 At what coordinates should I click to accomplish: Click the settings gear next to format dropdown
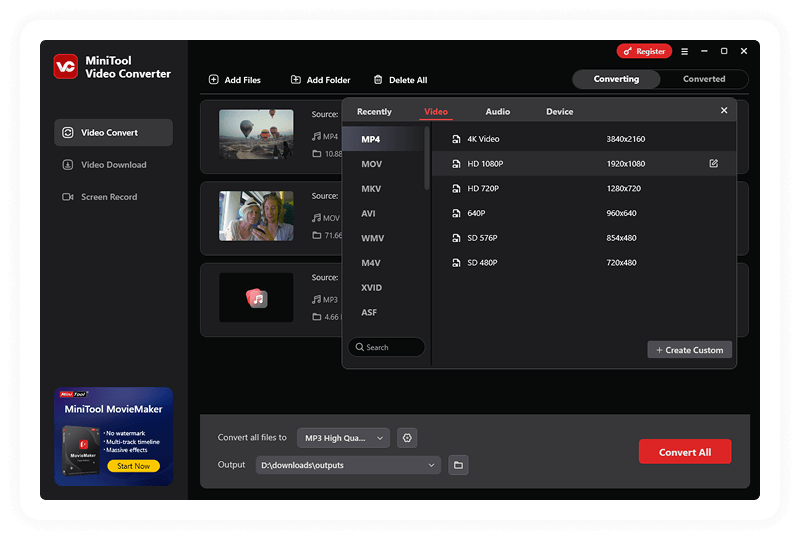point(407,437)
